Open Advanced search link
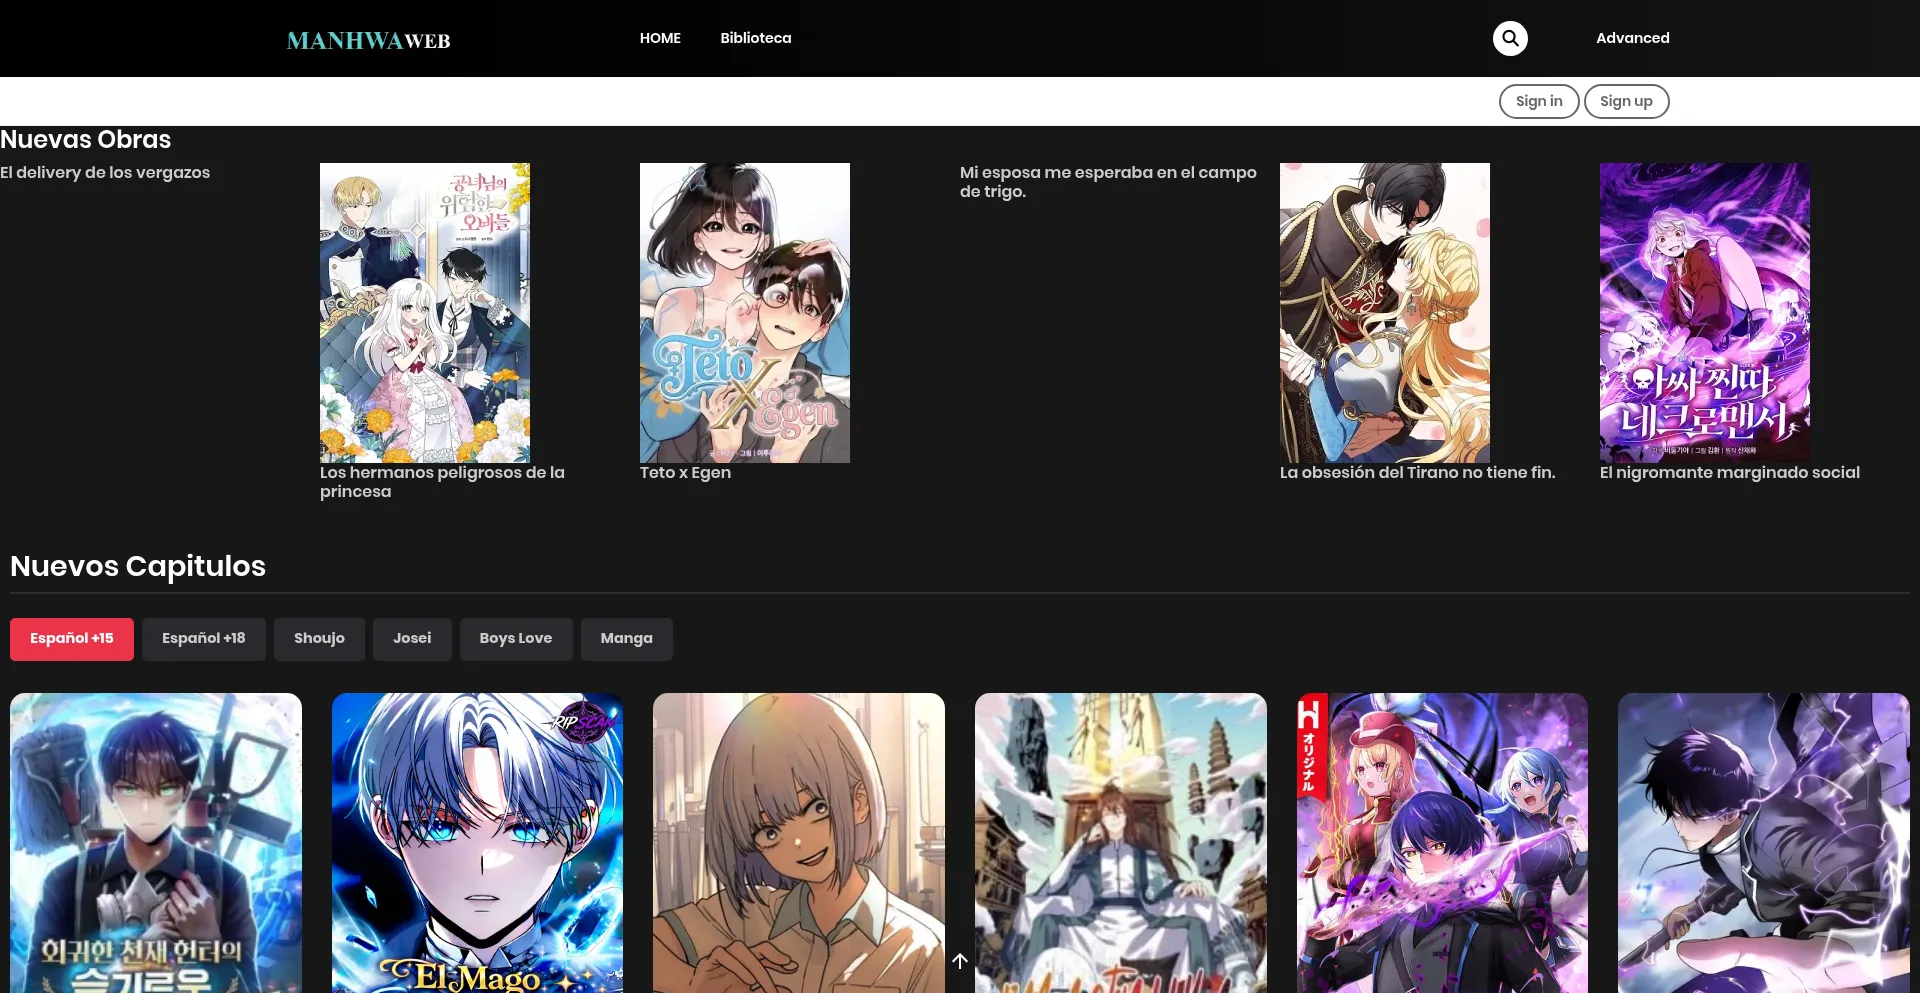The image size is (1920, 993). pyautogui.click(x=1632, y=38)
